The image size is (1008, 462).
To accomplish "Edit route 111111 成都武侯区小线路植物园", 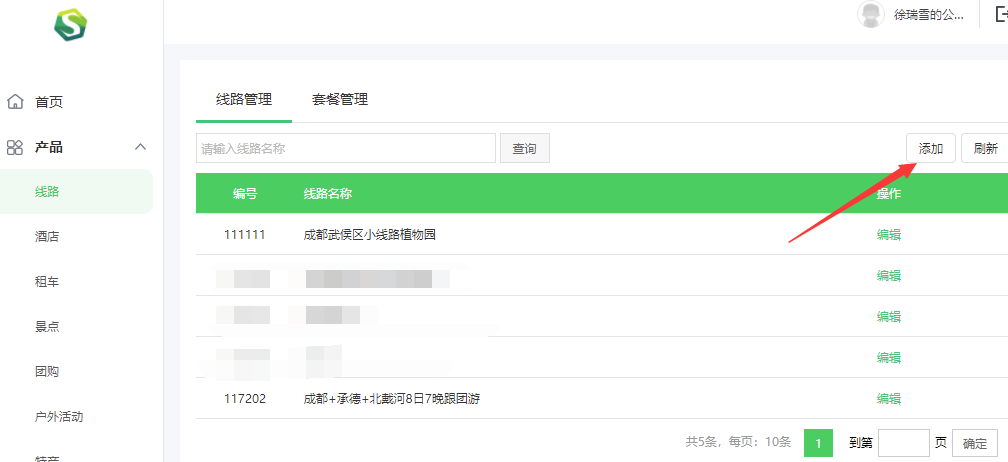I will tap(888, 235).
